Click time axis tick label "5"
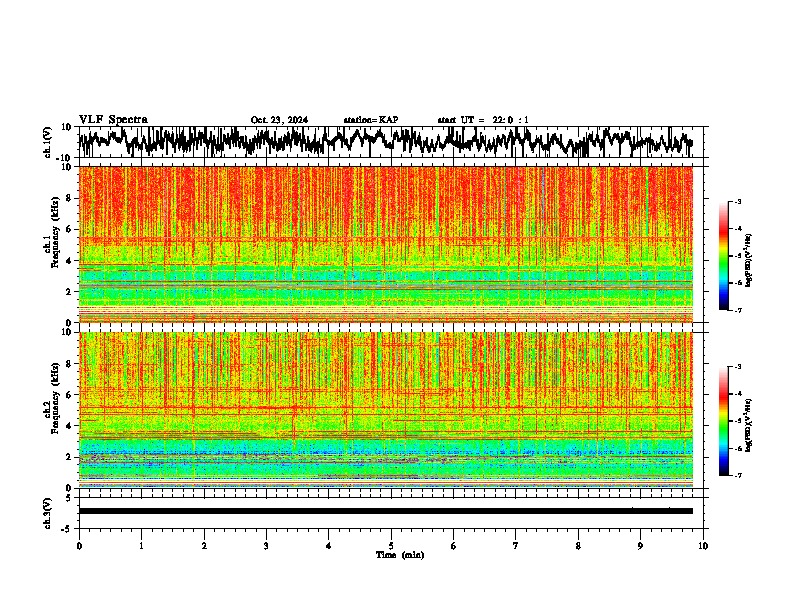 coord(391,546)
